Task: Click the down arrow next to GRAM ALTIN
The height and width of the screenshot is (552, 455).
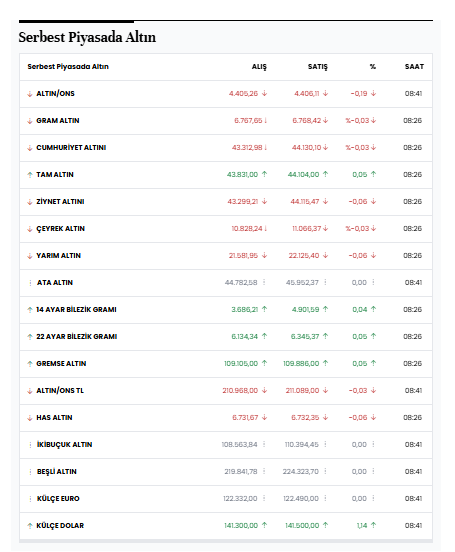Action: tap(30, 121)
